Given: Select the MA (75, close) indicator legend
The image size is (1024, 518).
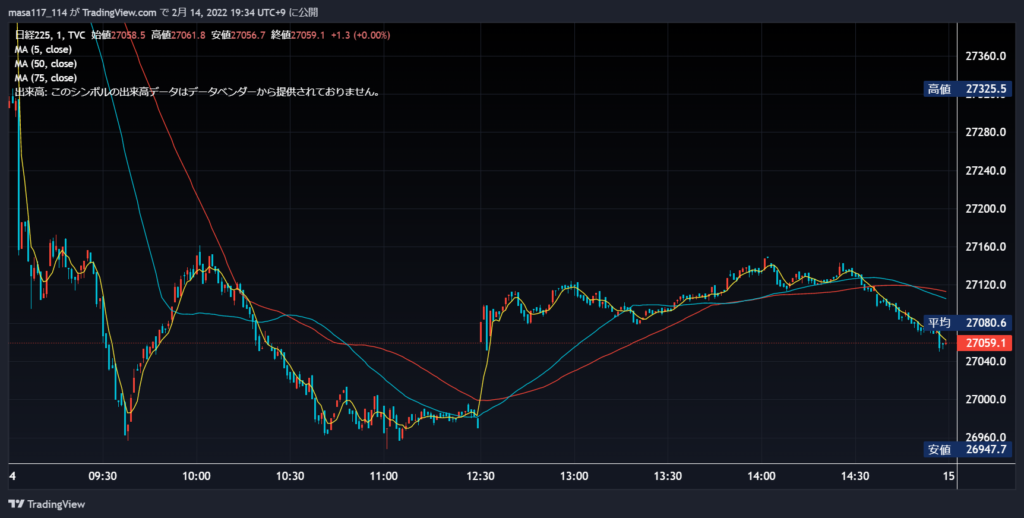Looking at the screenshot, I should [46, 78].
